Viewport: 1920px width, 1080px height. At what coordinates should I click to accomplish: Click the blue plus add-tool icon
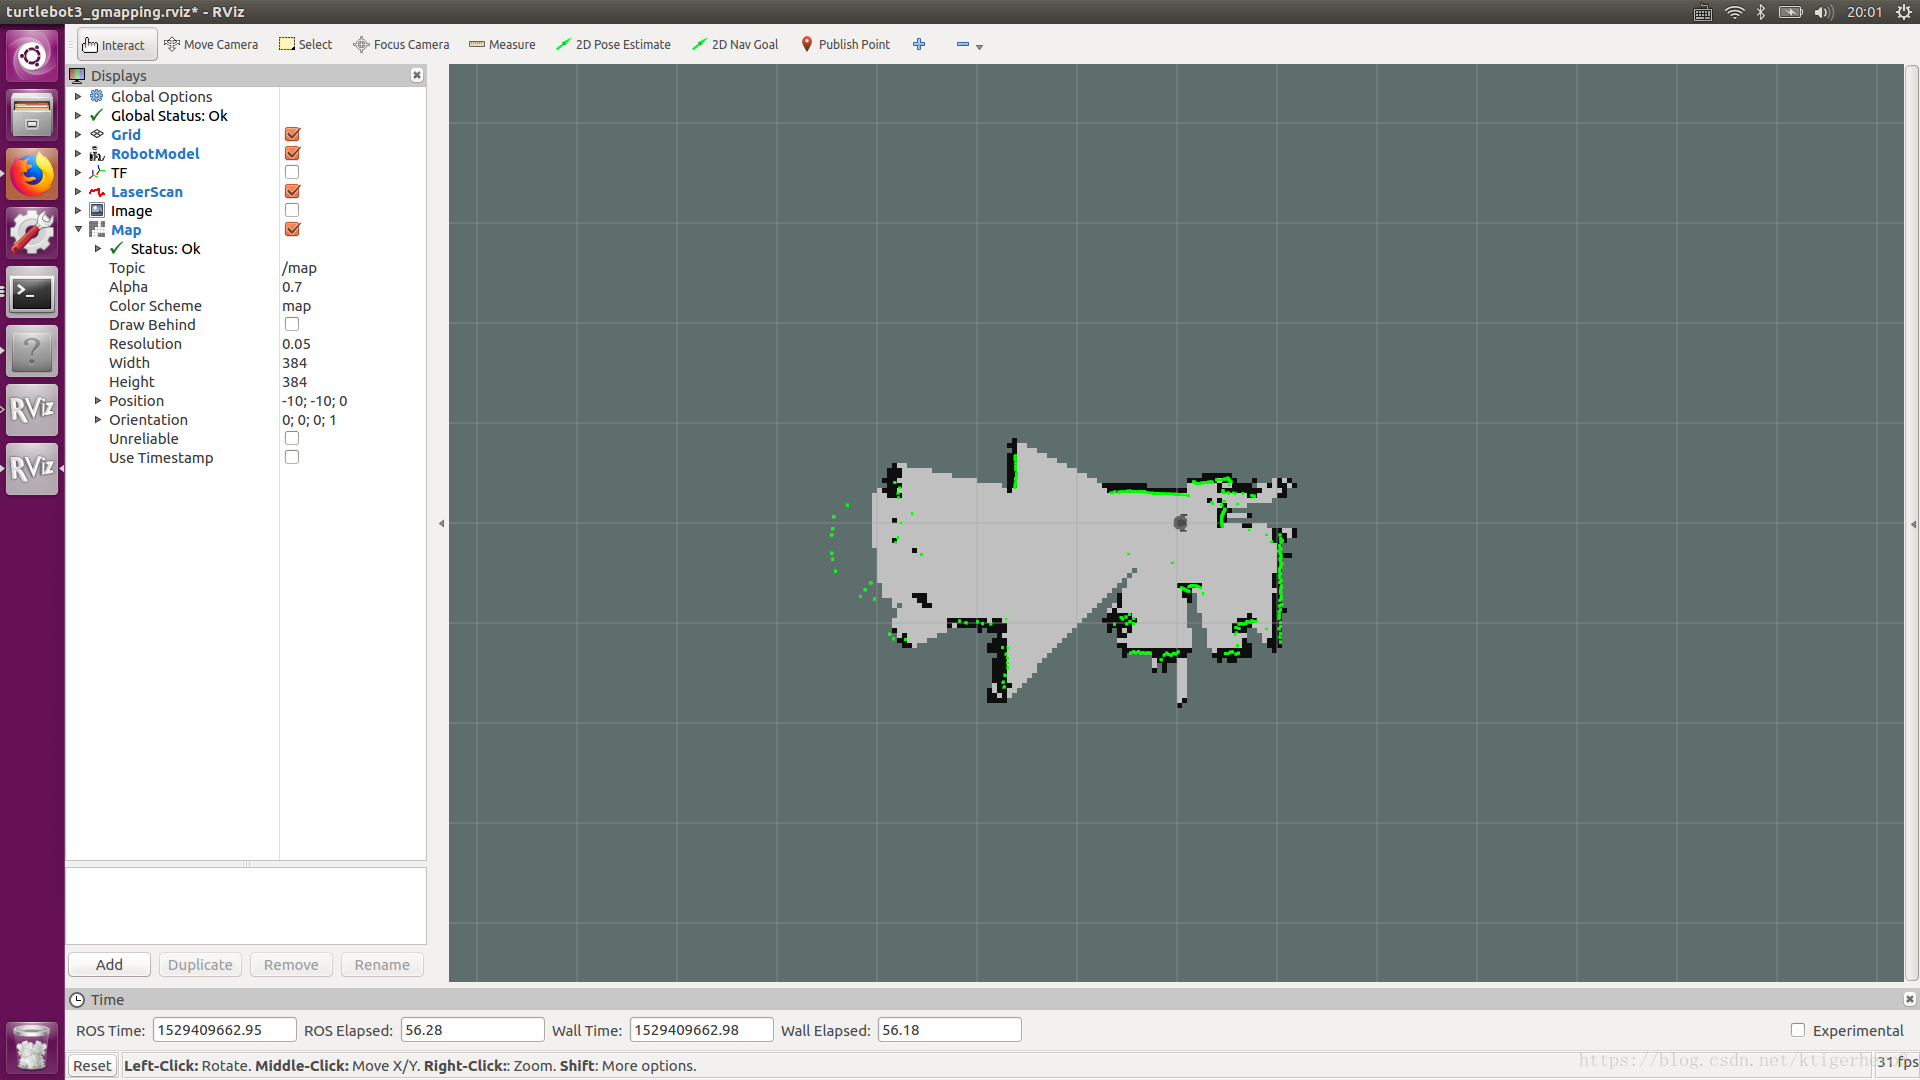[919, 45]
